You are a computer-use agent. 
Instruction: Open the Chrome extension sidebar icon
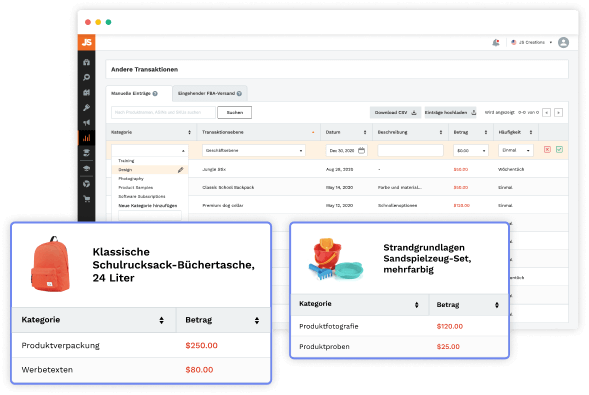tap(86, 184)
